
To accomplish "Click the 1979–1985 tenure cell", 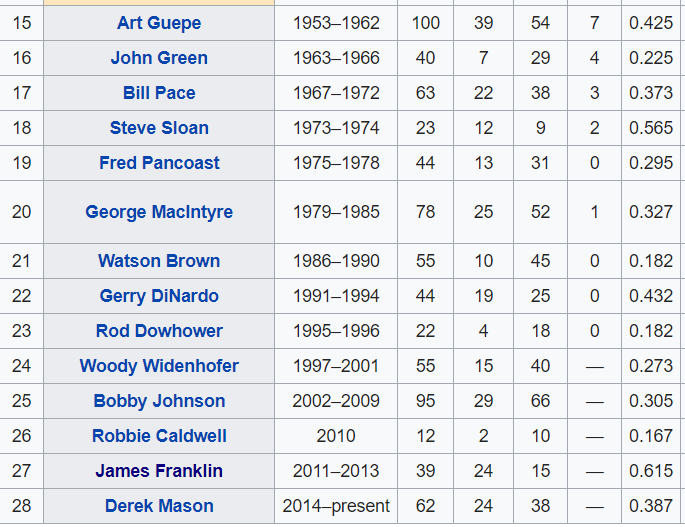I will pyautogui.click(x=336, y=212).
